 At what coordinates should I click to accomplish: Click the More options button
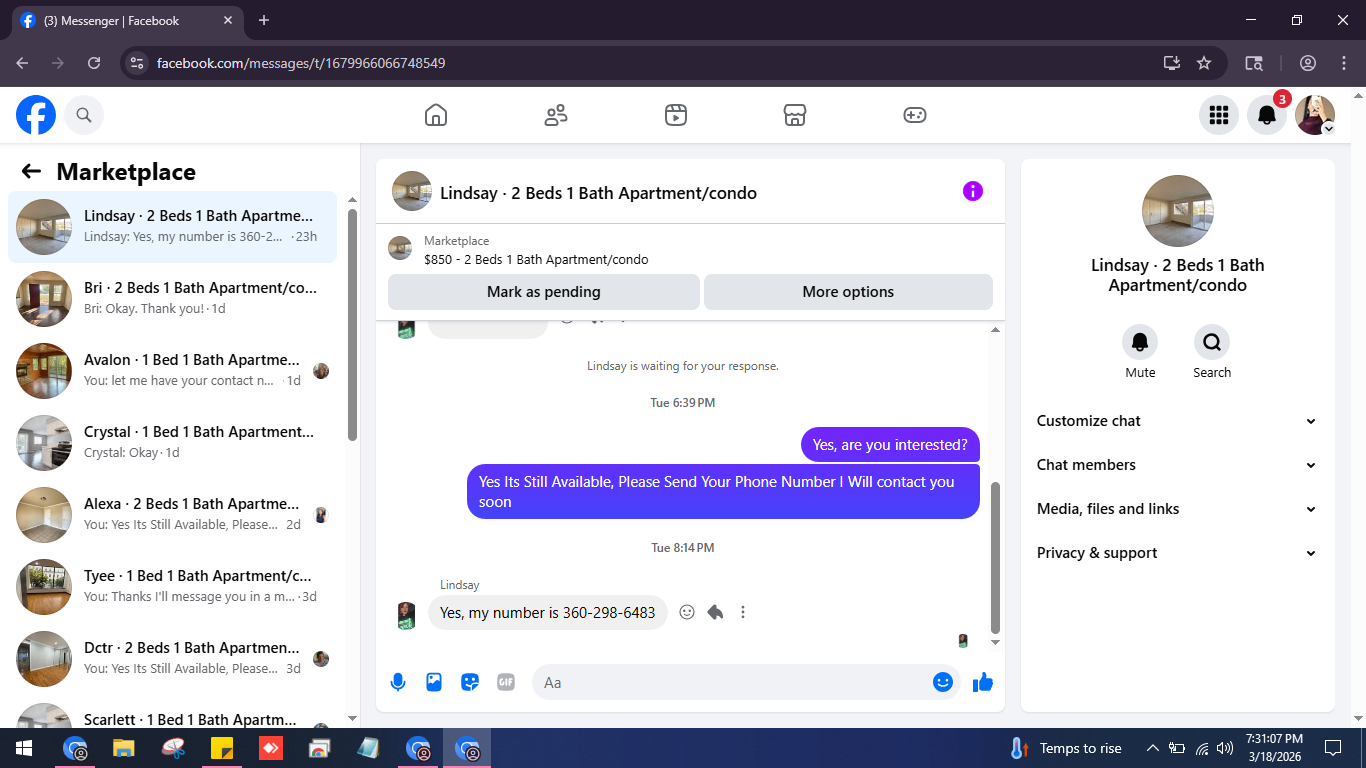tap(848, 292)
